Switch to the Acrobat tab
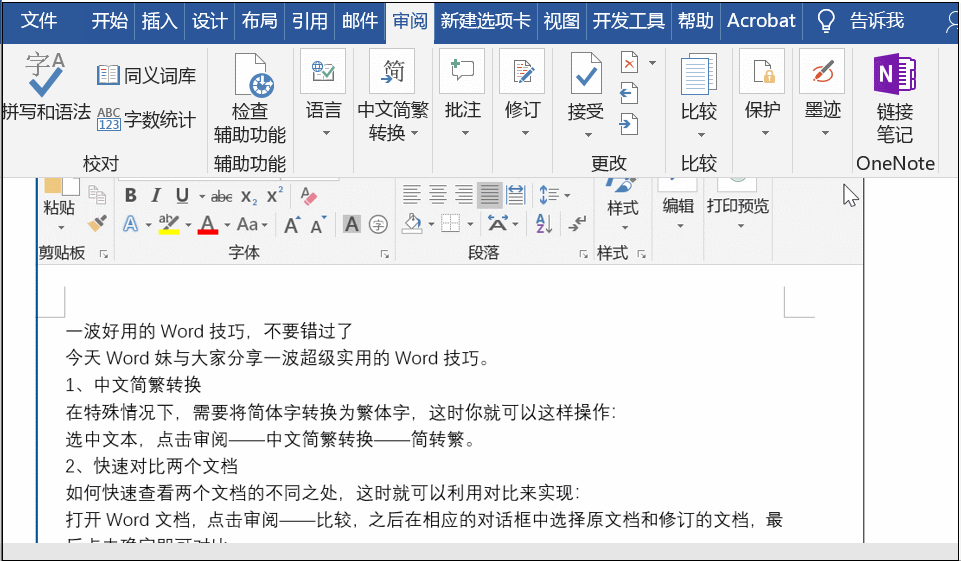 coord(761,21)
